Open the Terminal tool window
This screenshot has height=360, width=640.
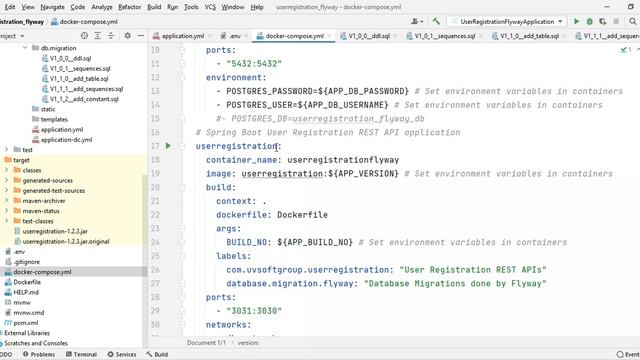[81, 354]
